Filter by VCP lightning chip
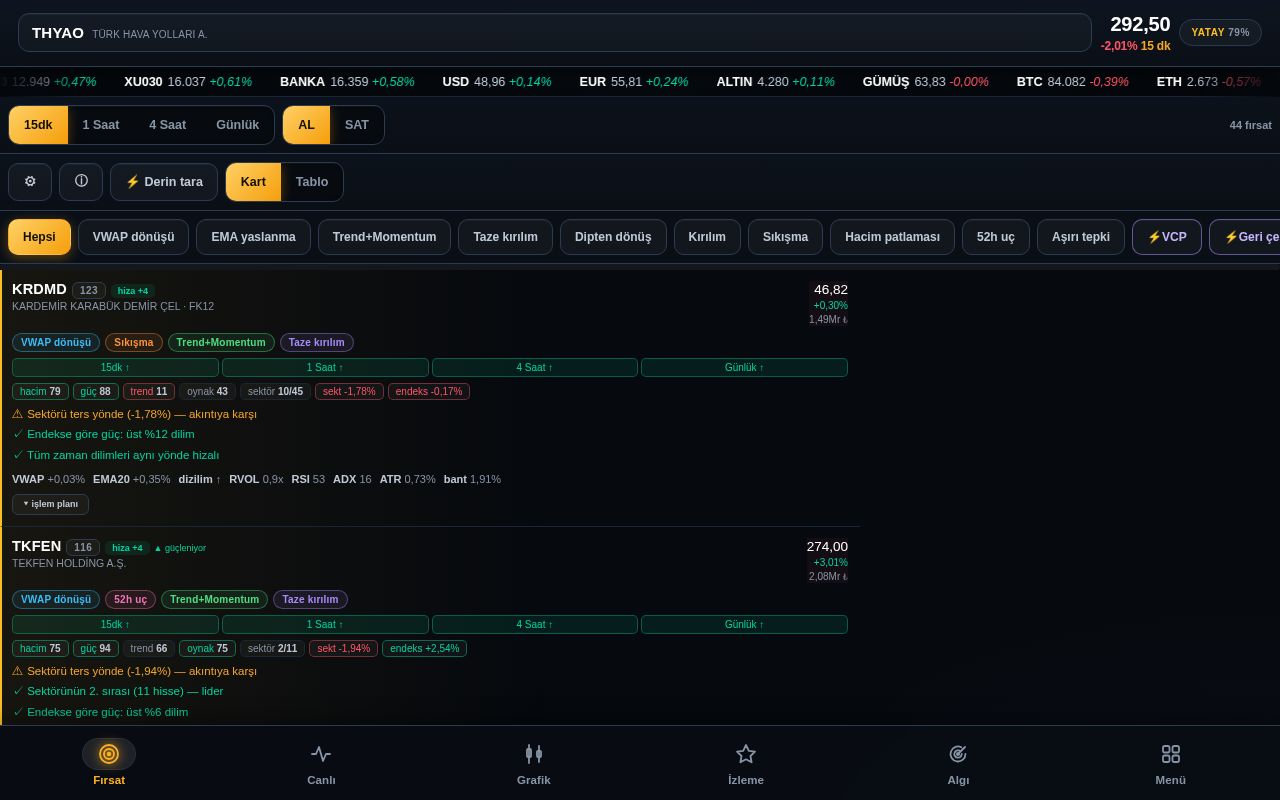The image size is (1280, 800). (1167, 237)
